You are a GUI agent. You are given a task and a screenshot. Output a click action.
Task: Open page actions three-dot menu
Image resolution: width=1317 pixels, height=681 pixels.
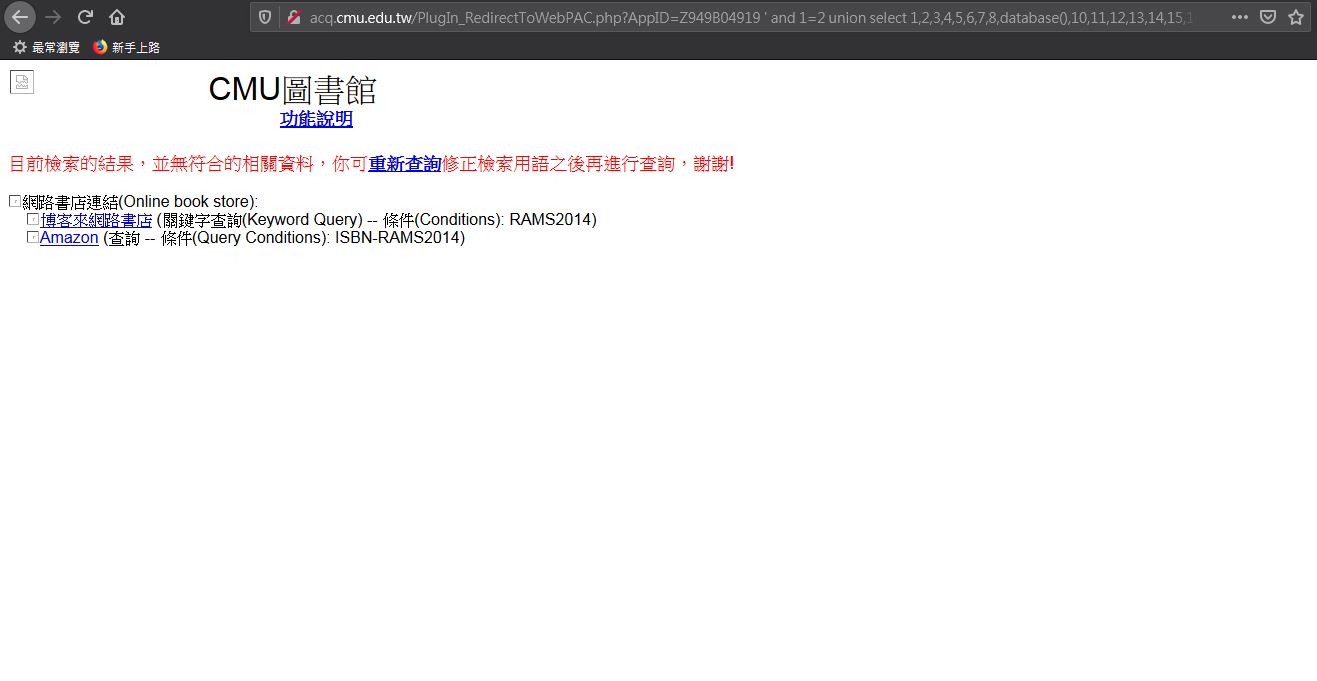1239,17
